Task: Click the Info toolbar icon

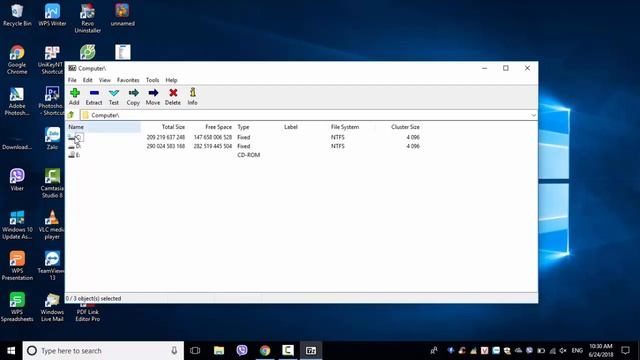Action: coord(193,93)
